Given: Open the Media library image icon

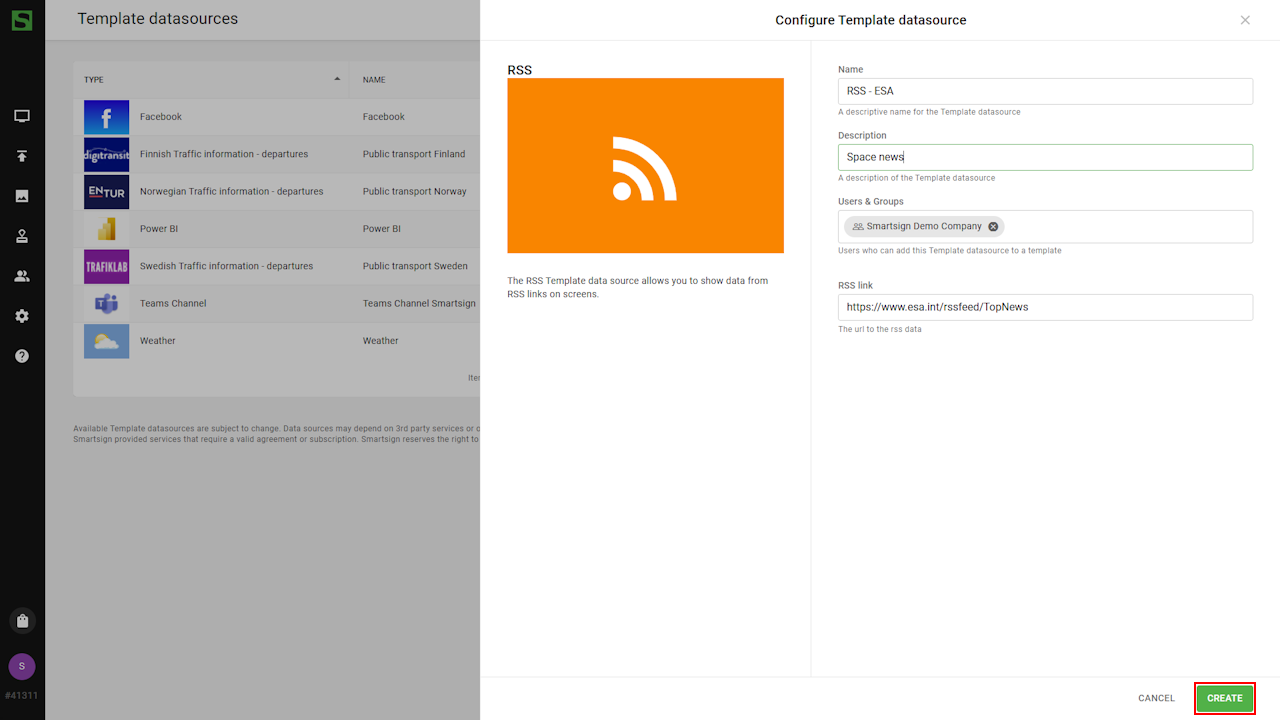Looking at the screenshot, I should point(22,196).
